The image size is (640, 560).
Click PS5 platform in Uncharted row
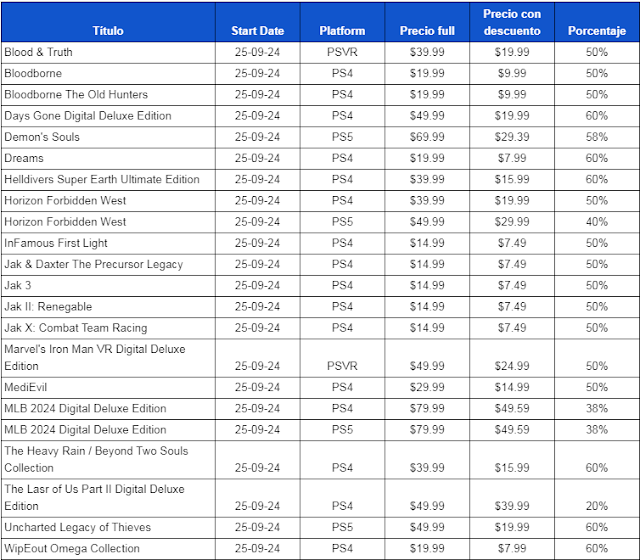pos(342,527)
